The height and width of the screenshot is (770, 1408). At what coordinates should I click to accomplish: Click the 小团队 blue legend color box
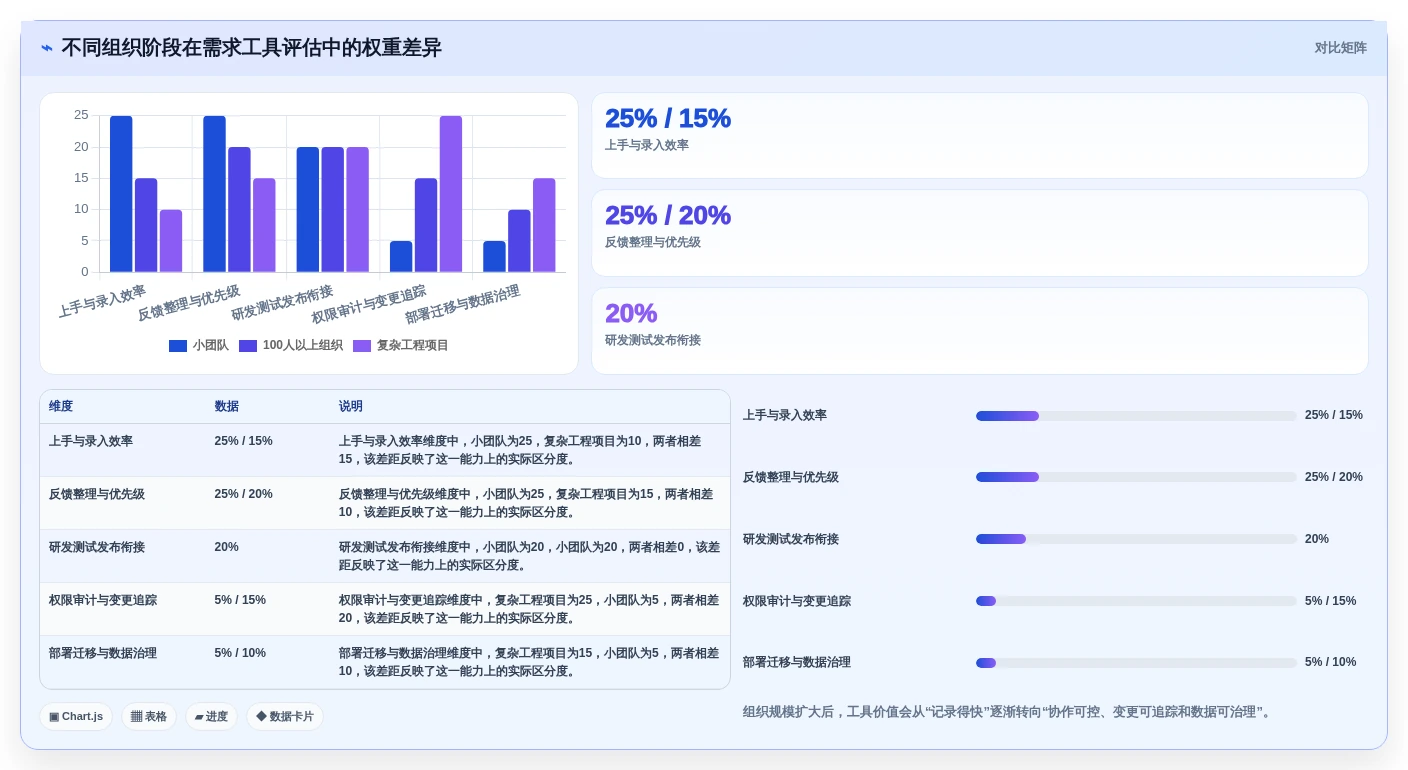(178, 345)
